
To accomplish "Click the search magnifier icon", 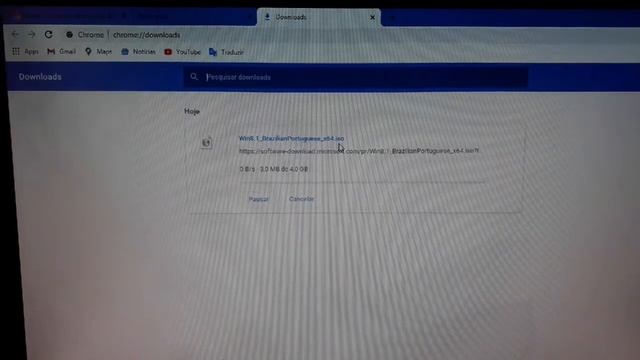I will (194, 76).
